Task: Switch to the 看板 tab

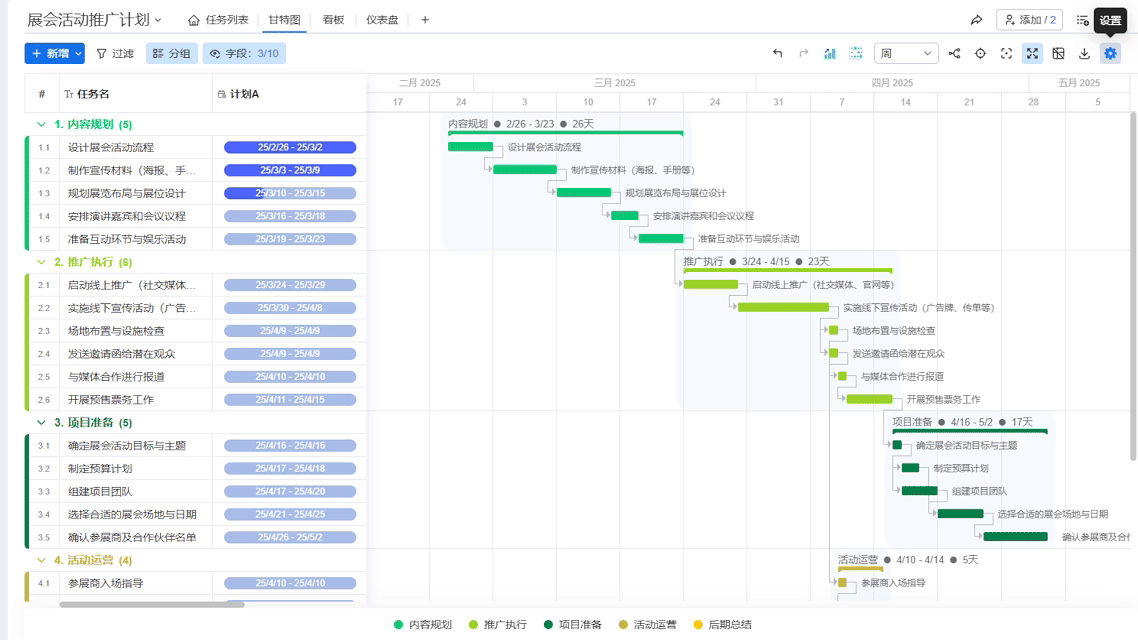Action: coord(333,20)
